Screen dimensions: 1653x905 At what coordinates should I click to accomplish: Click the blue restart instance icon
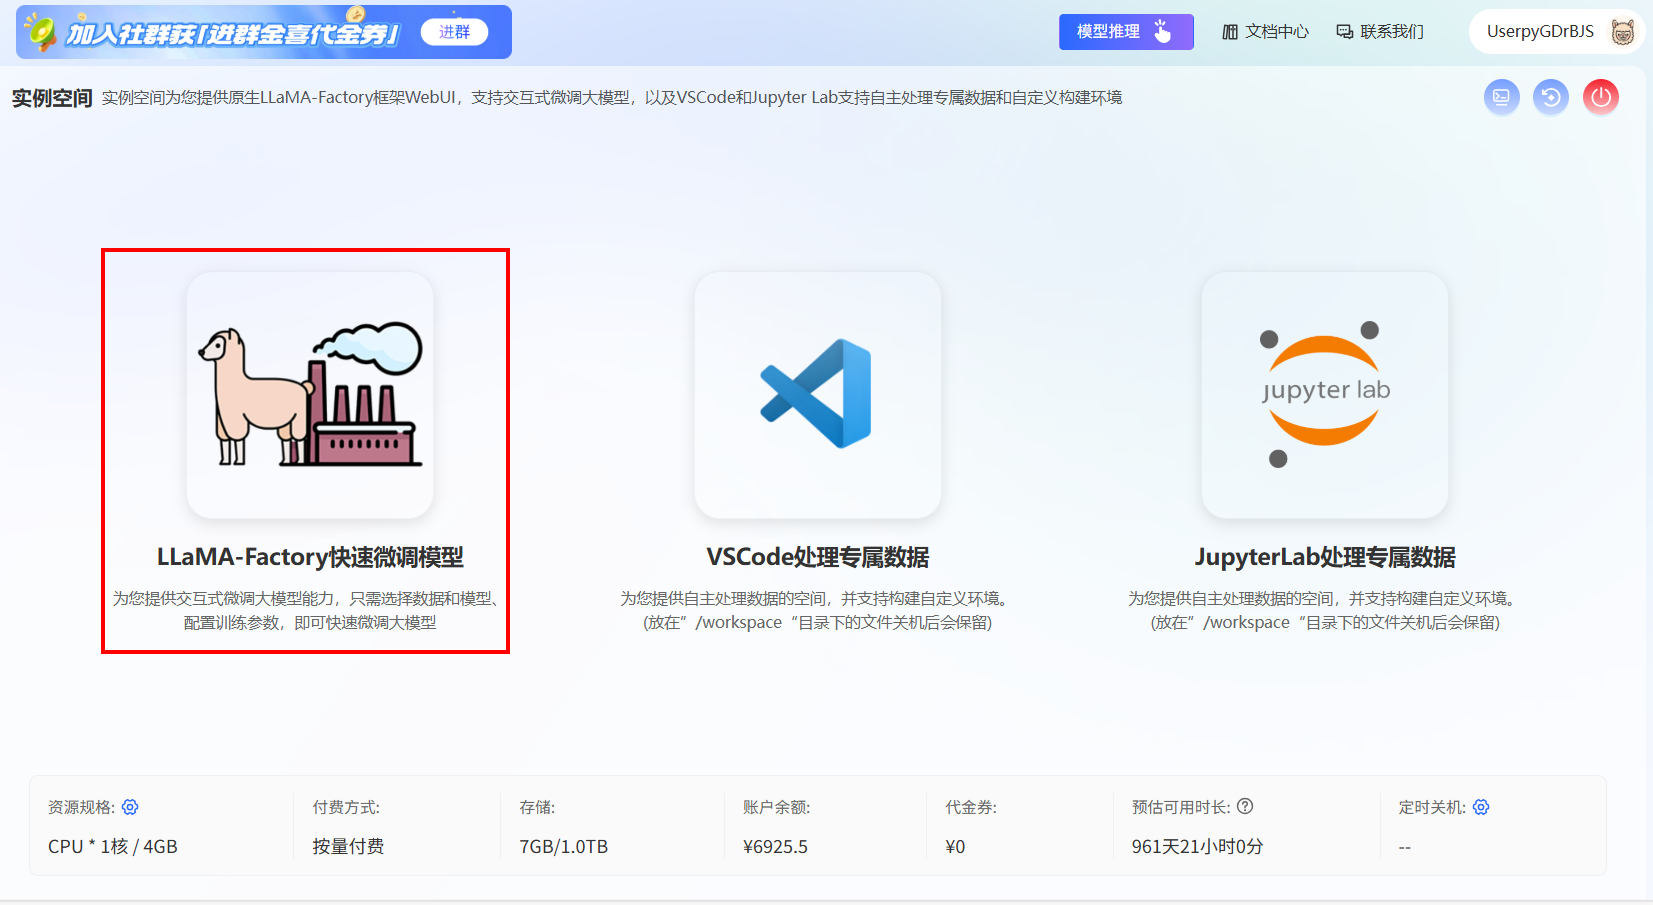[x=1551, y=97]
